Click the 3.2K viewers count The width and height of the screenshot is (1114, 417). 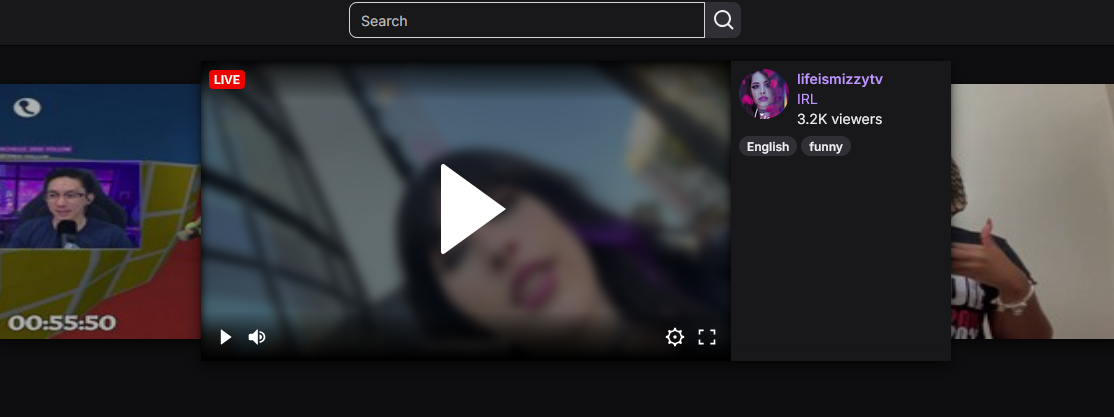(840, 119)
